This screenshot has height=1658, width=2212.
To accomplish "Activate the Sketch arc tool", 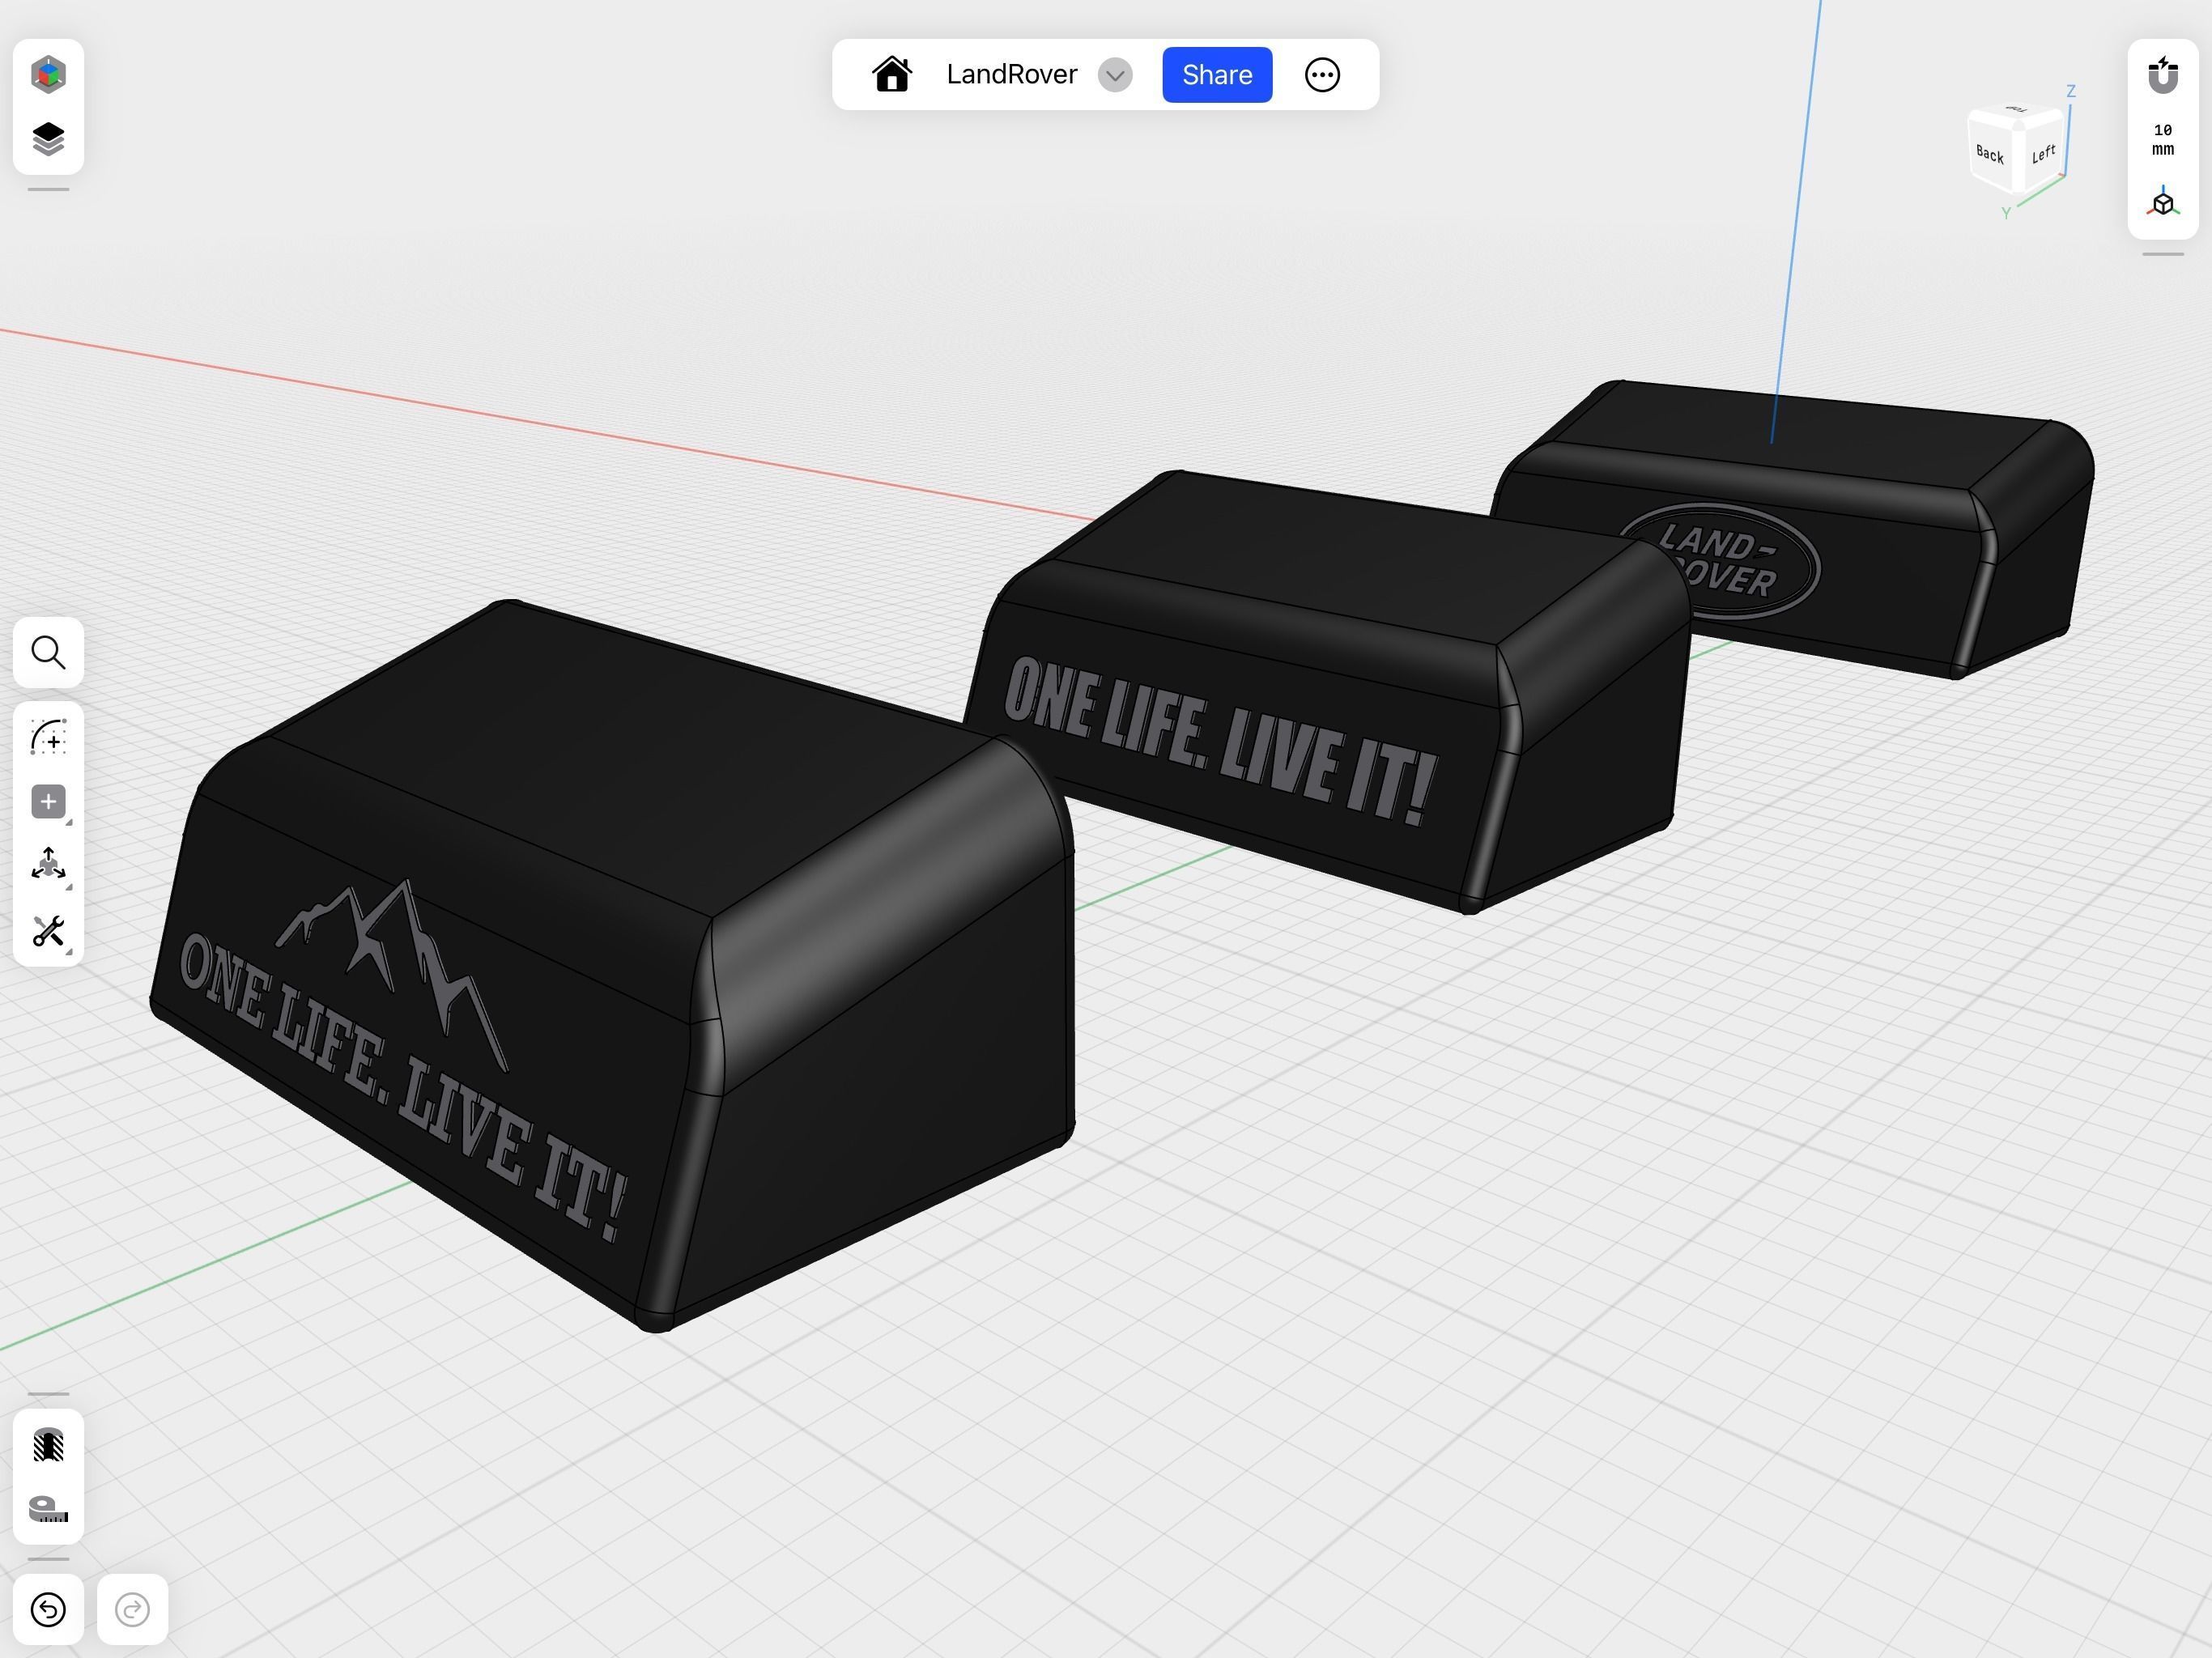I will pyautogui.click(x=48, y=737).
